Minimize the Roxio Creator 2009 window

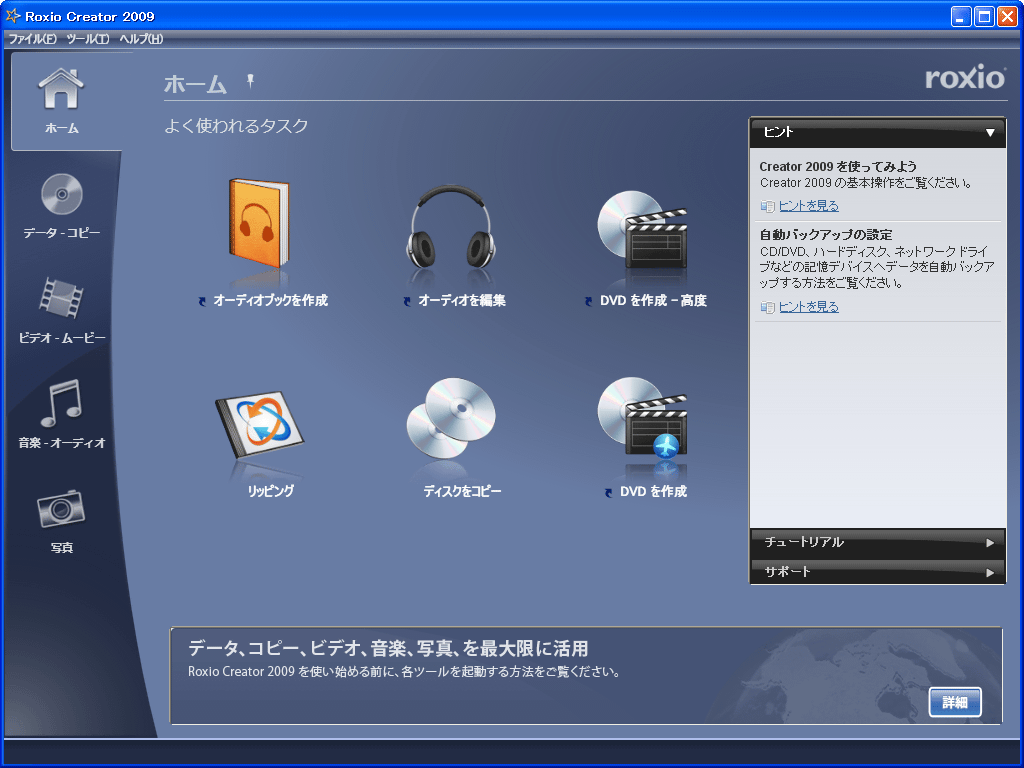pyautogui.click(x=960, y=16)
